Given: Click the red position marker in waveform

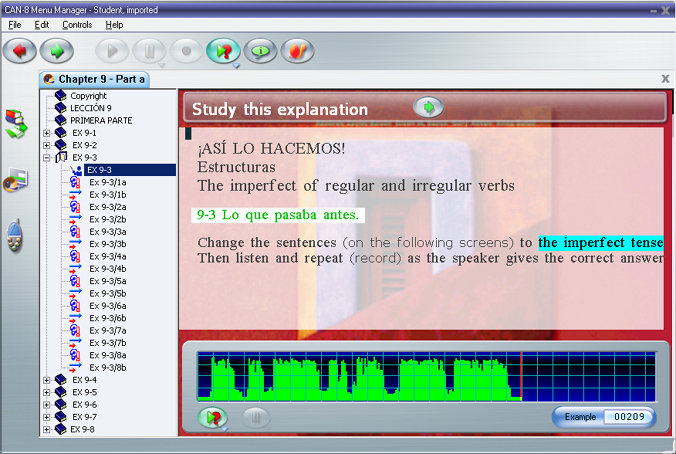Looking at the screenshot, I should coord(521,376).
